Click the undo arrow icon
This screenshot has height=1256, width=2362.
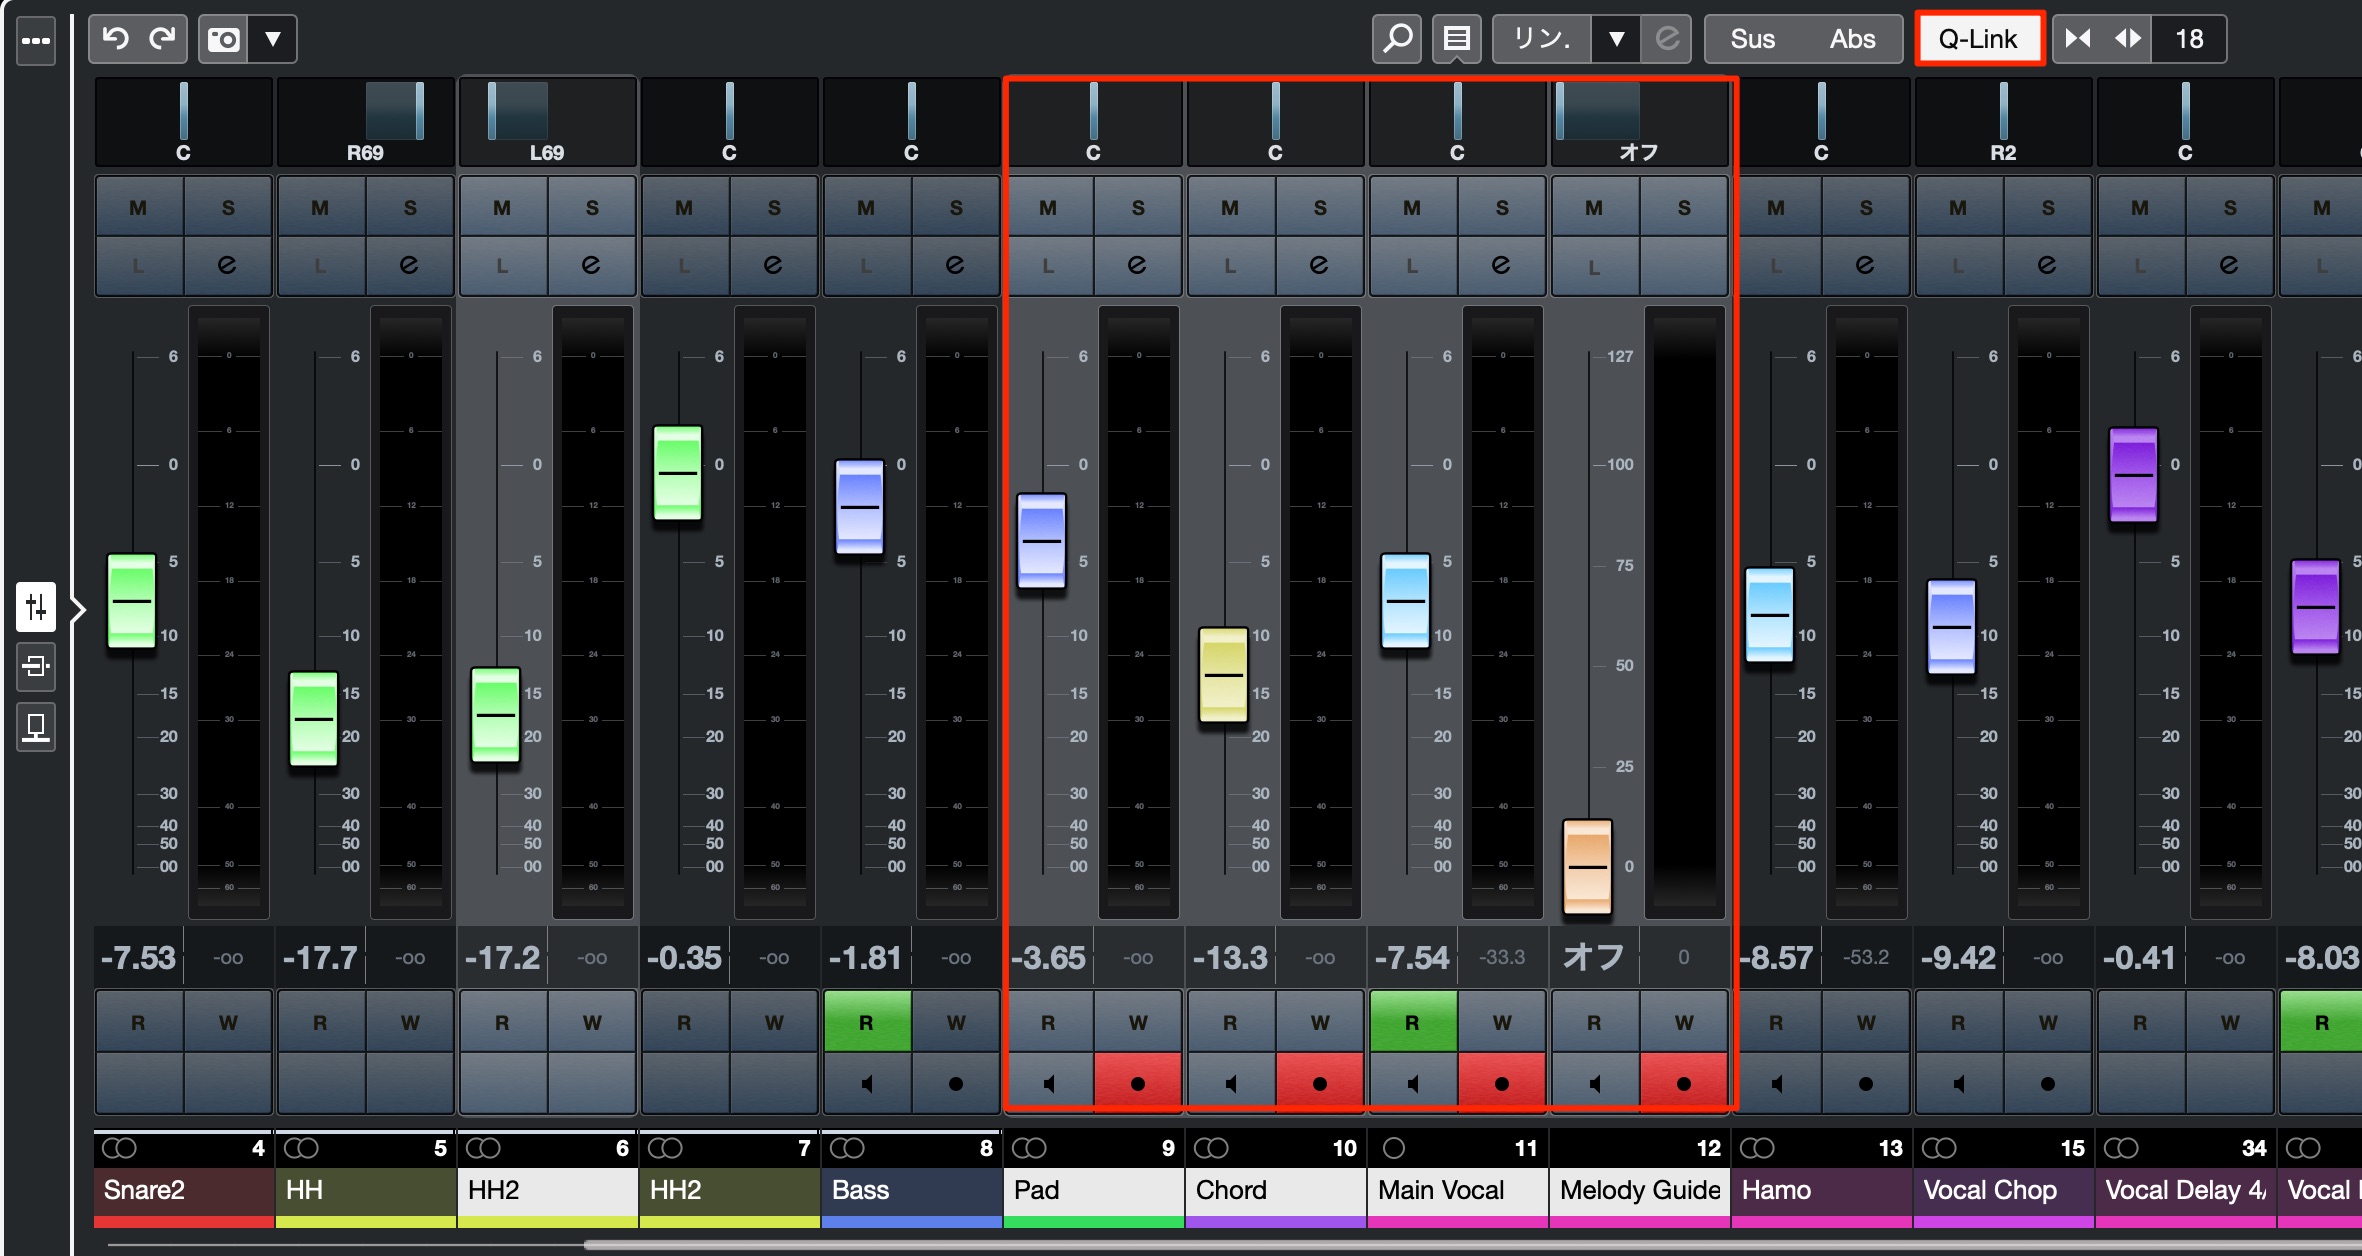click(116, 39)
